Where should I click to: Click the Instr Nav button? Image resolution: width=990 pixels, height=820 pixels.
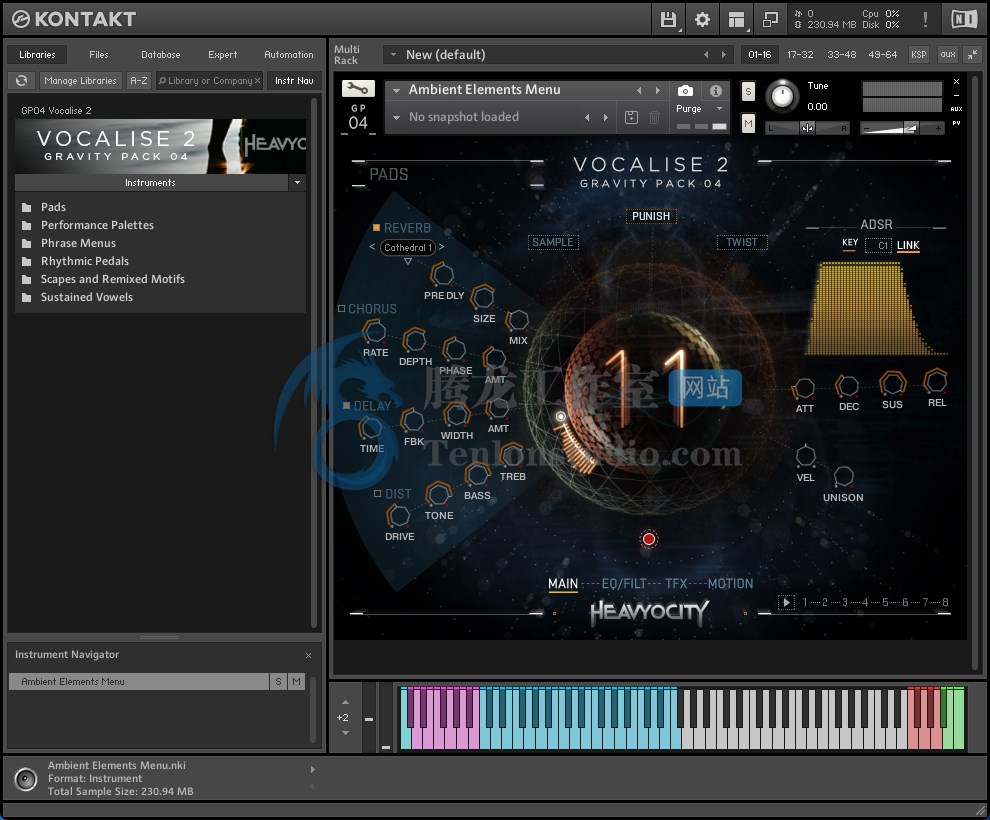(294, 81)
